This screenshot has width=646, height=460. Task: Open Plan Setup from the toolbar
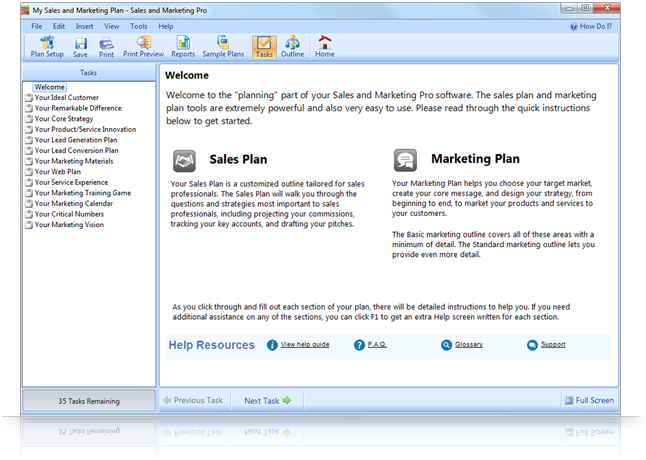pyautogui.click(x=47, y=47)
